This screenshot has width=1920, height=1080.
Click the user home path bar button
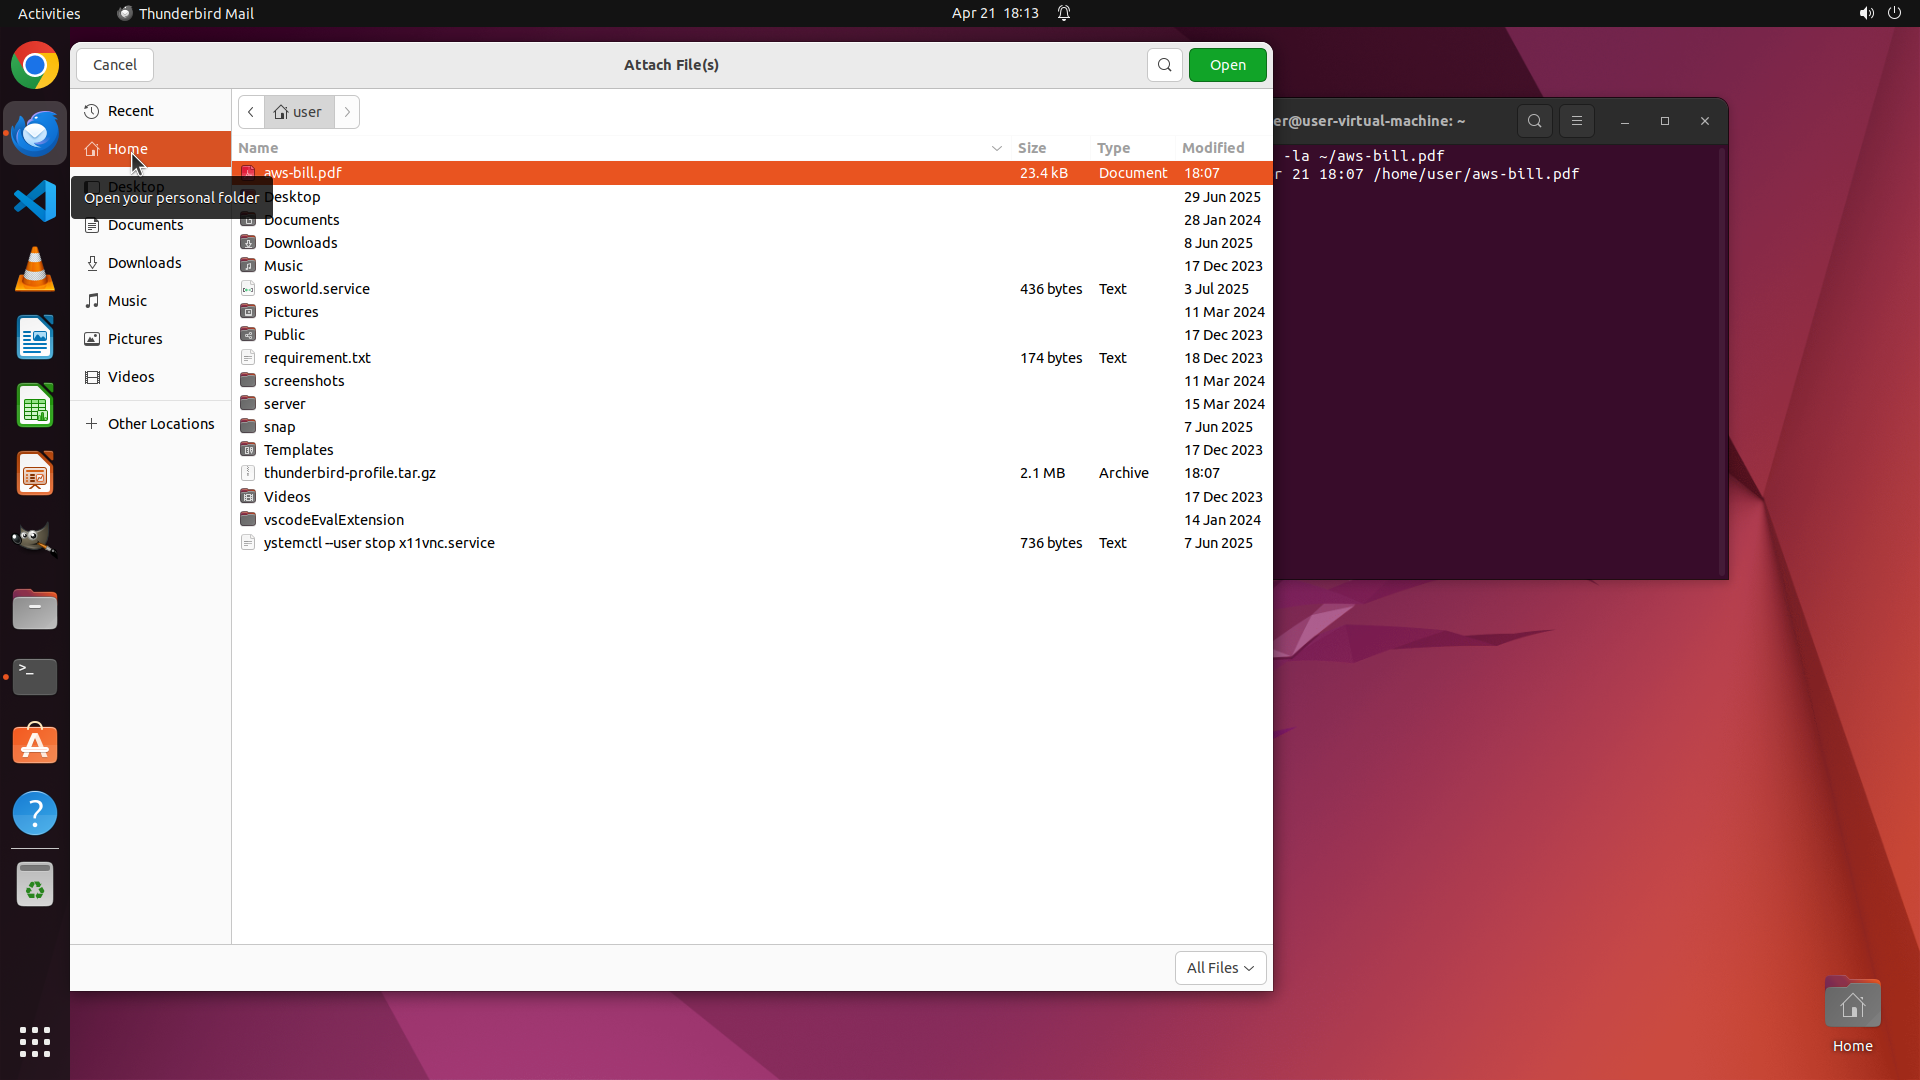pos(299,112)
